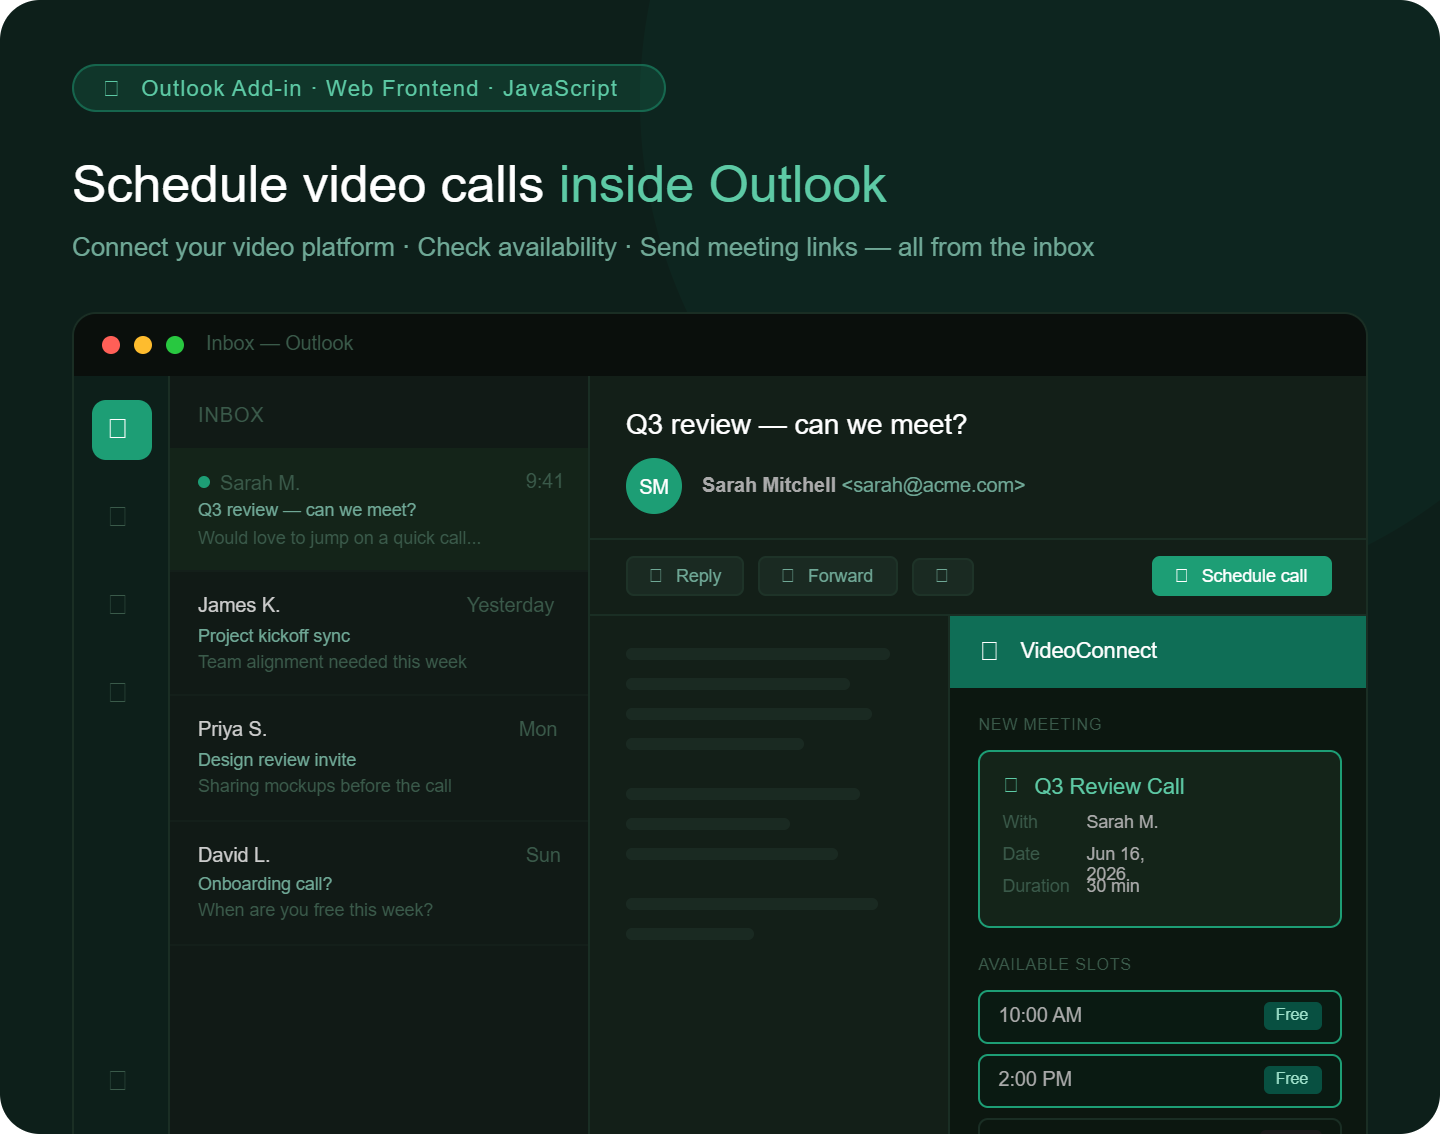Click the Schedule call button
The image size is (1440, 1134).
tap(1242, 576)
